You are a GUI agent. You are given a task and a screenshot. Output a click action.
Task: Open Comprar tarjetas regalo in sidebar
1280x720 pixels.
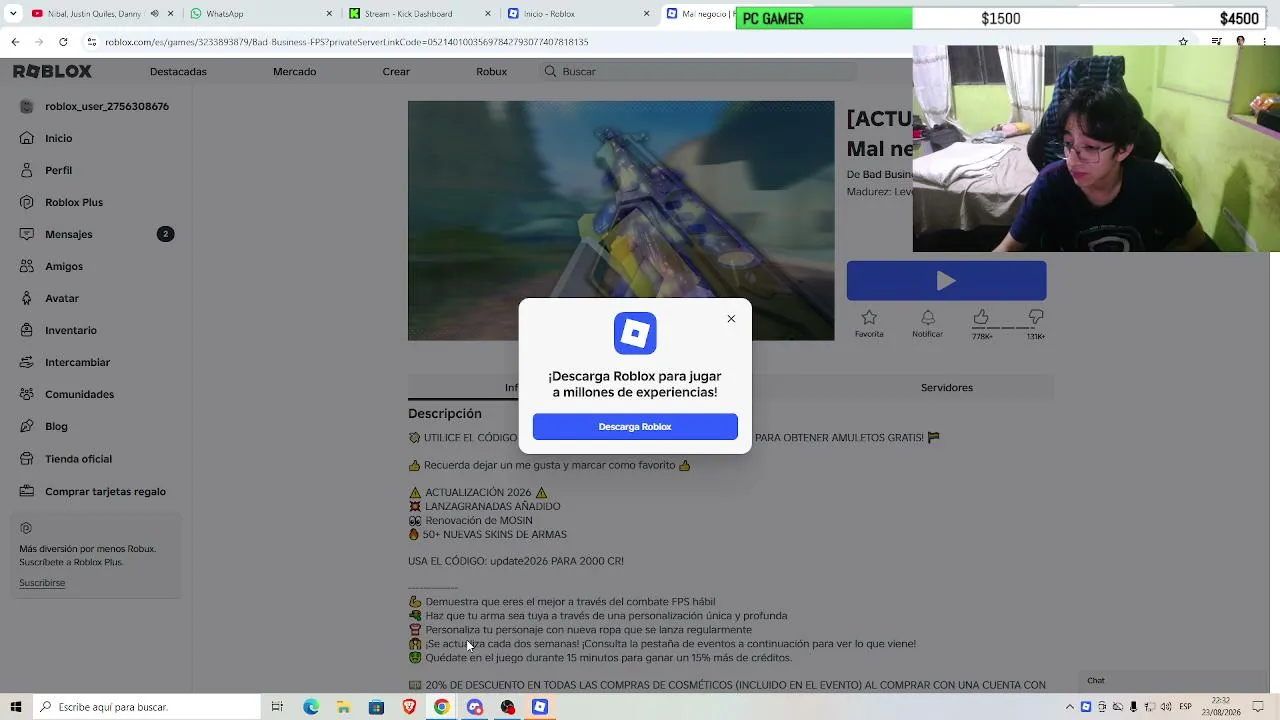(95, 491)
